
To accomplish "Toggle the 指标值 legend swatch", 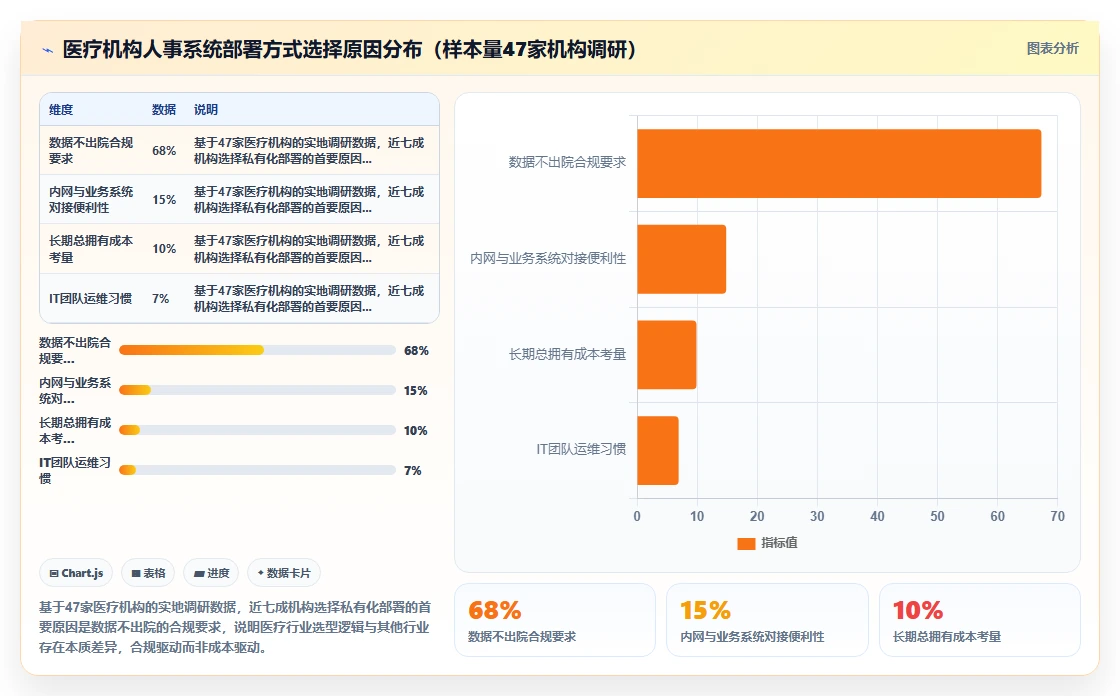I will point(746,543).
